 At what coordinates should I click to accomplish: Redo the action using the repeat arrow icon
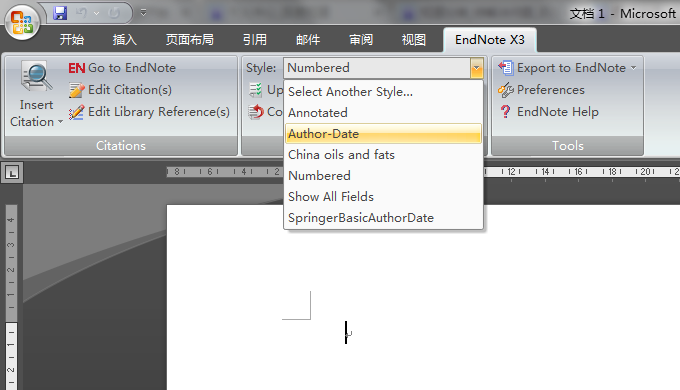(114, 13)
